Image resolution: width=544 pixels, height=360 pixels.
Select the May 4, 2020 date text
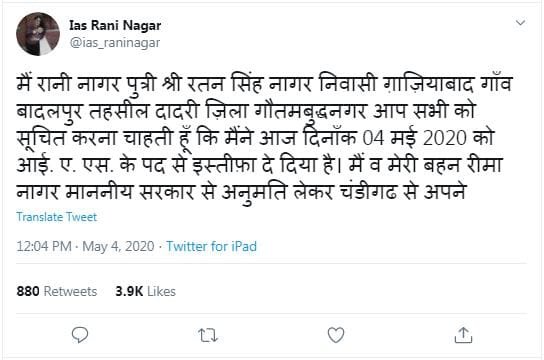118,246
